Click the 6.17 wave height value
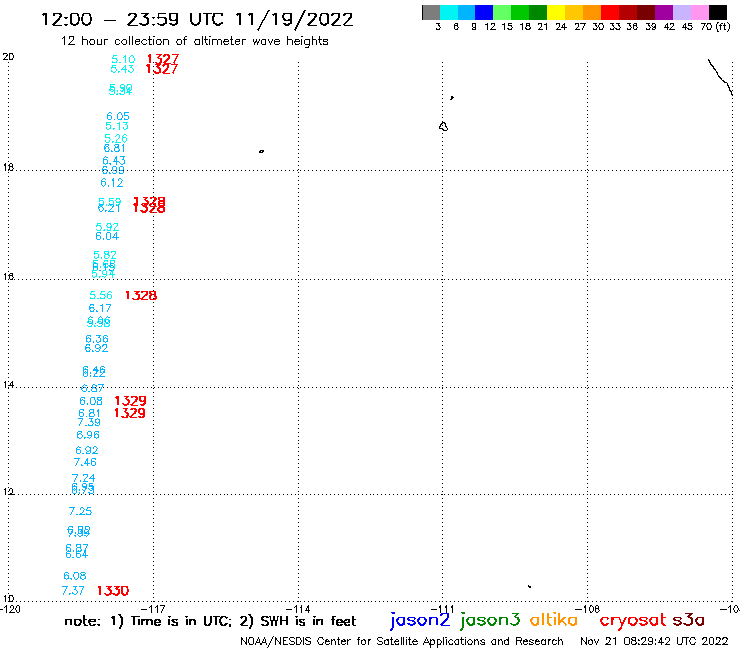Screen dimensions: 740x650 (100, 308)
